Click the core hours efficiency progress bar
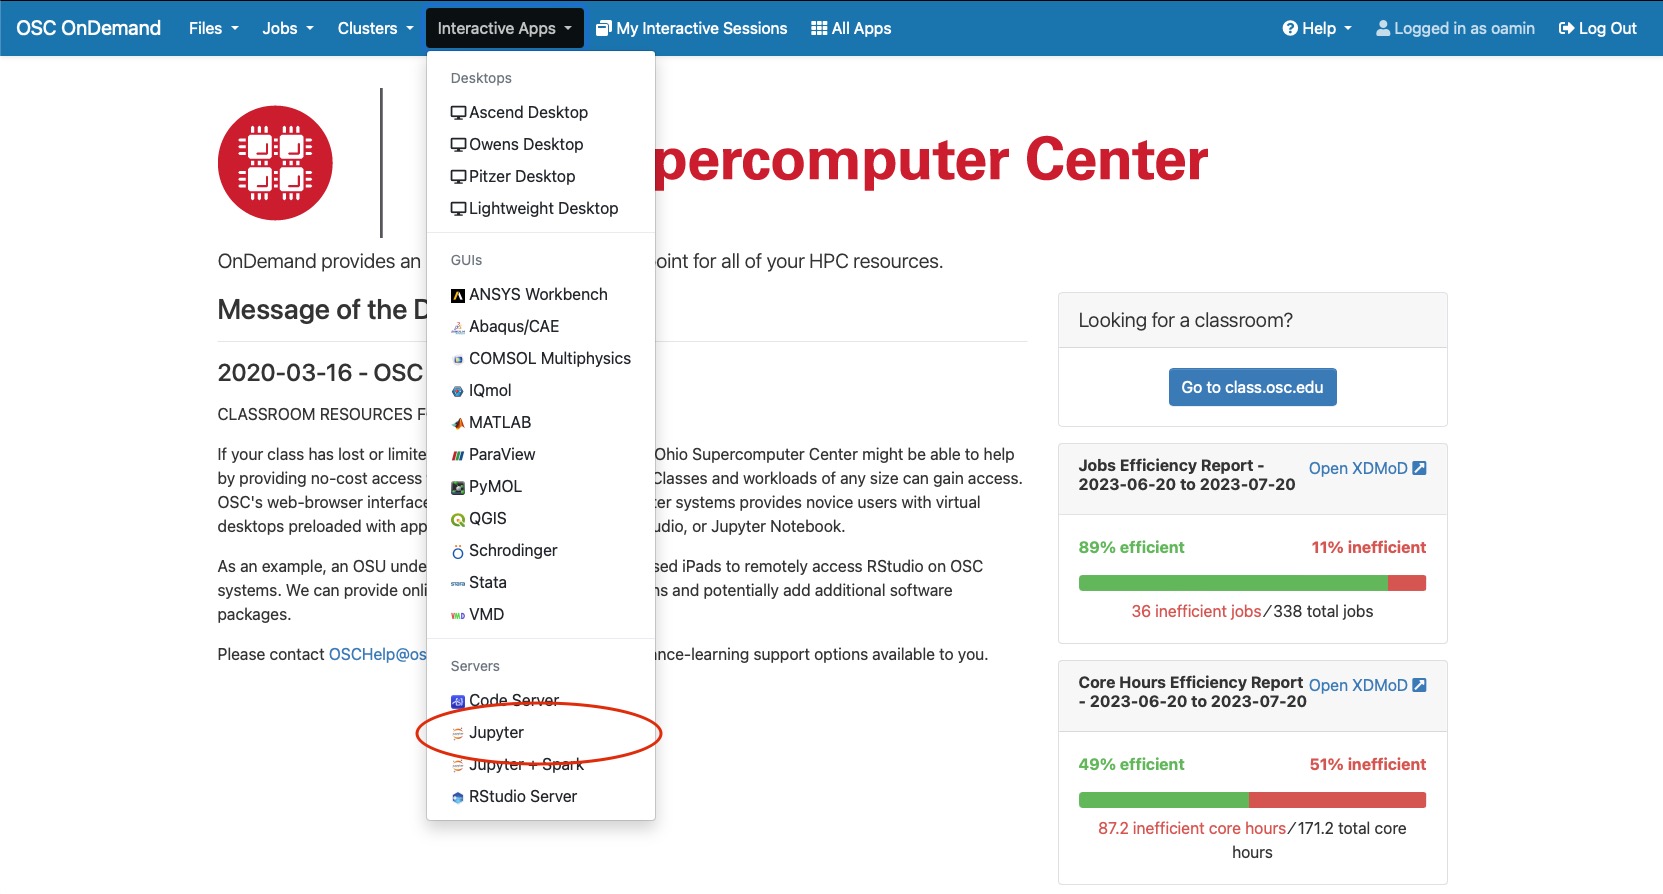This screenshot has height=894, width=1663. (x=1252, y=800)
